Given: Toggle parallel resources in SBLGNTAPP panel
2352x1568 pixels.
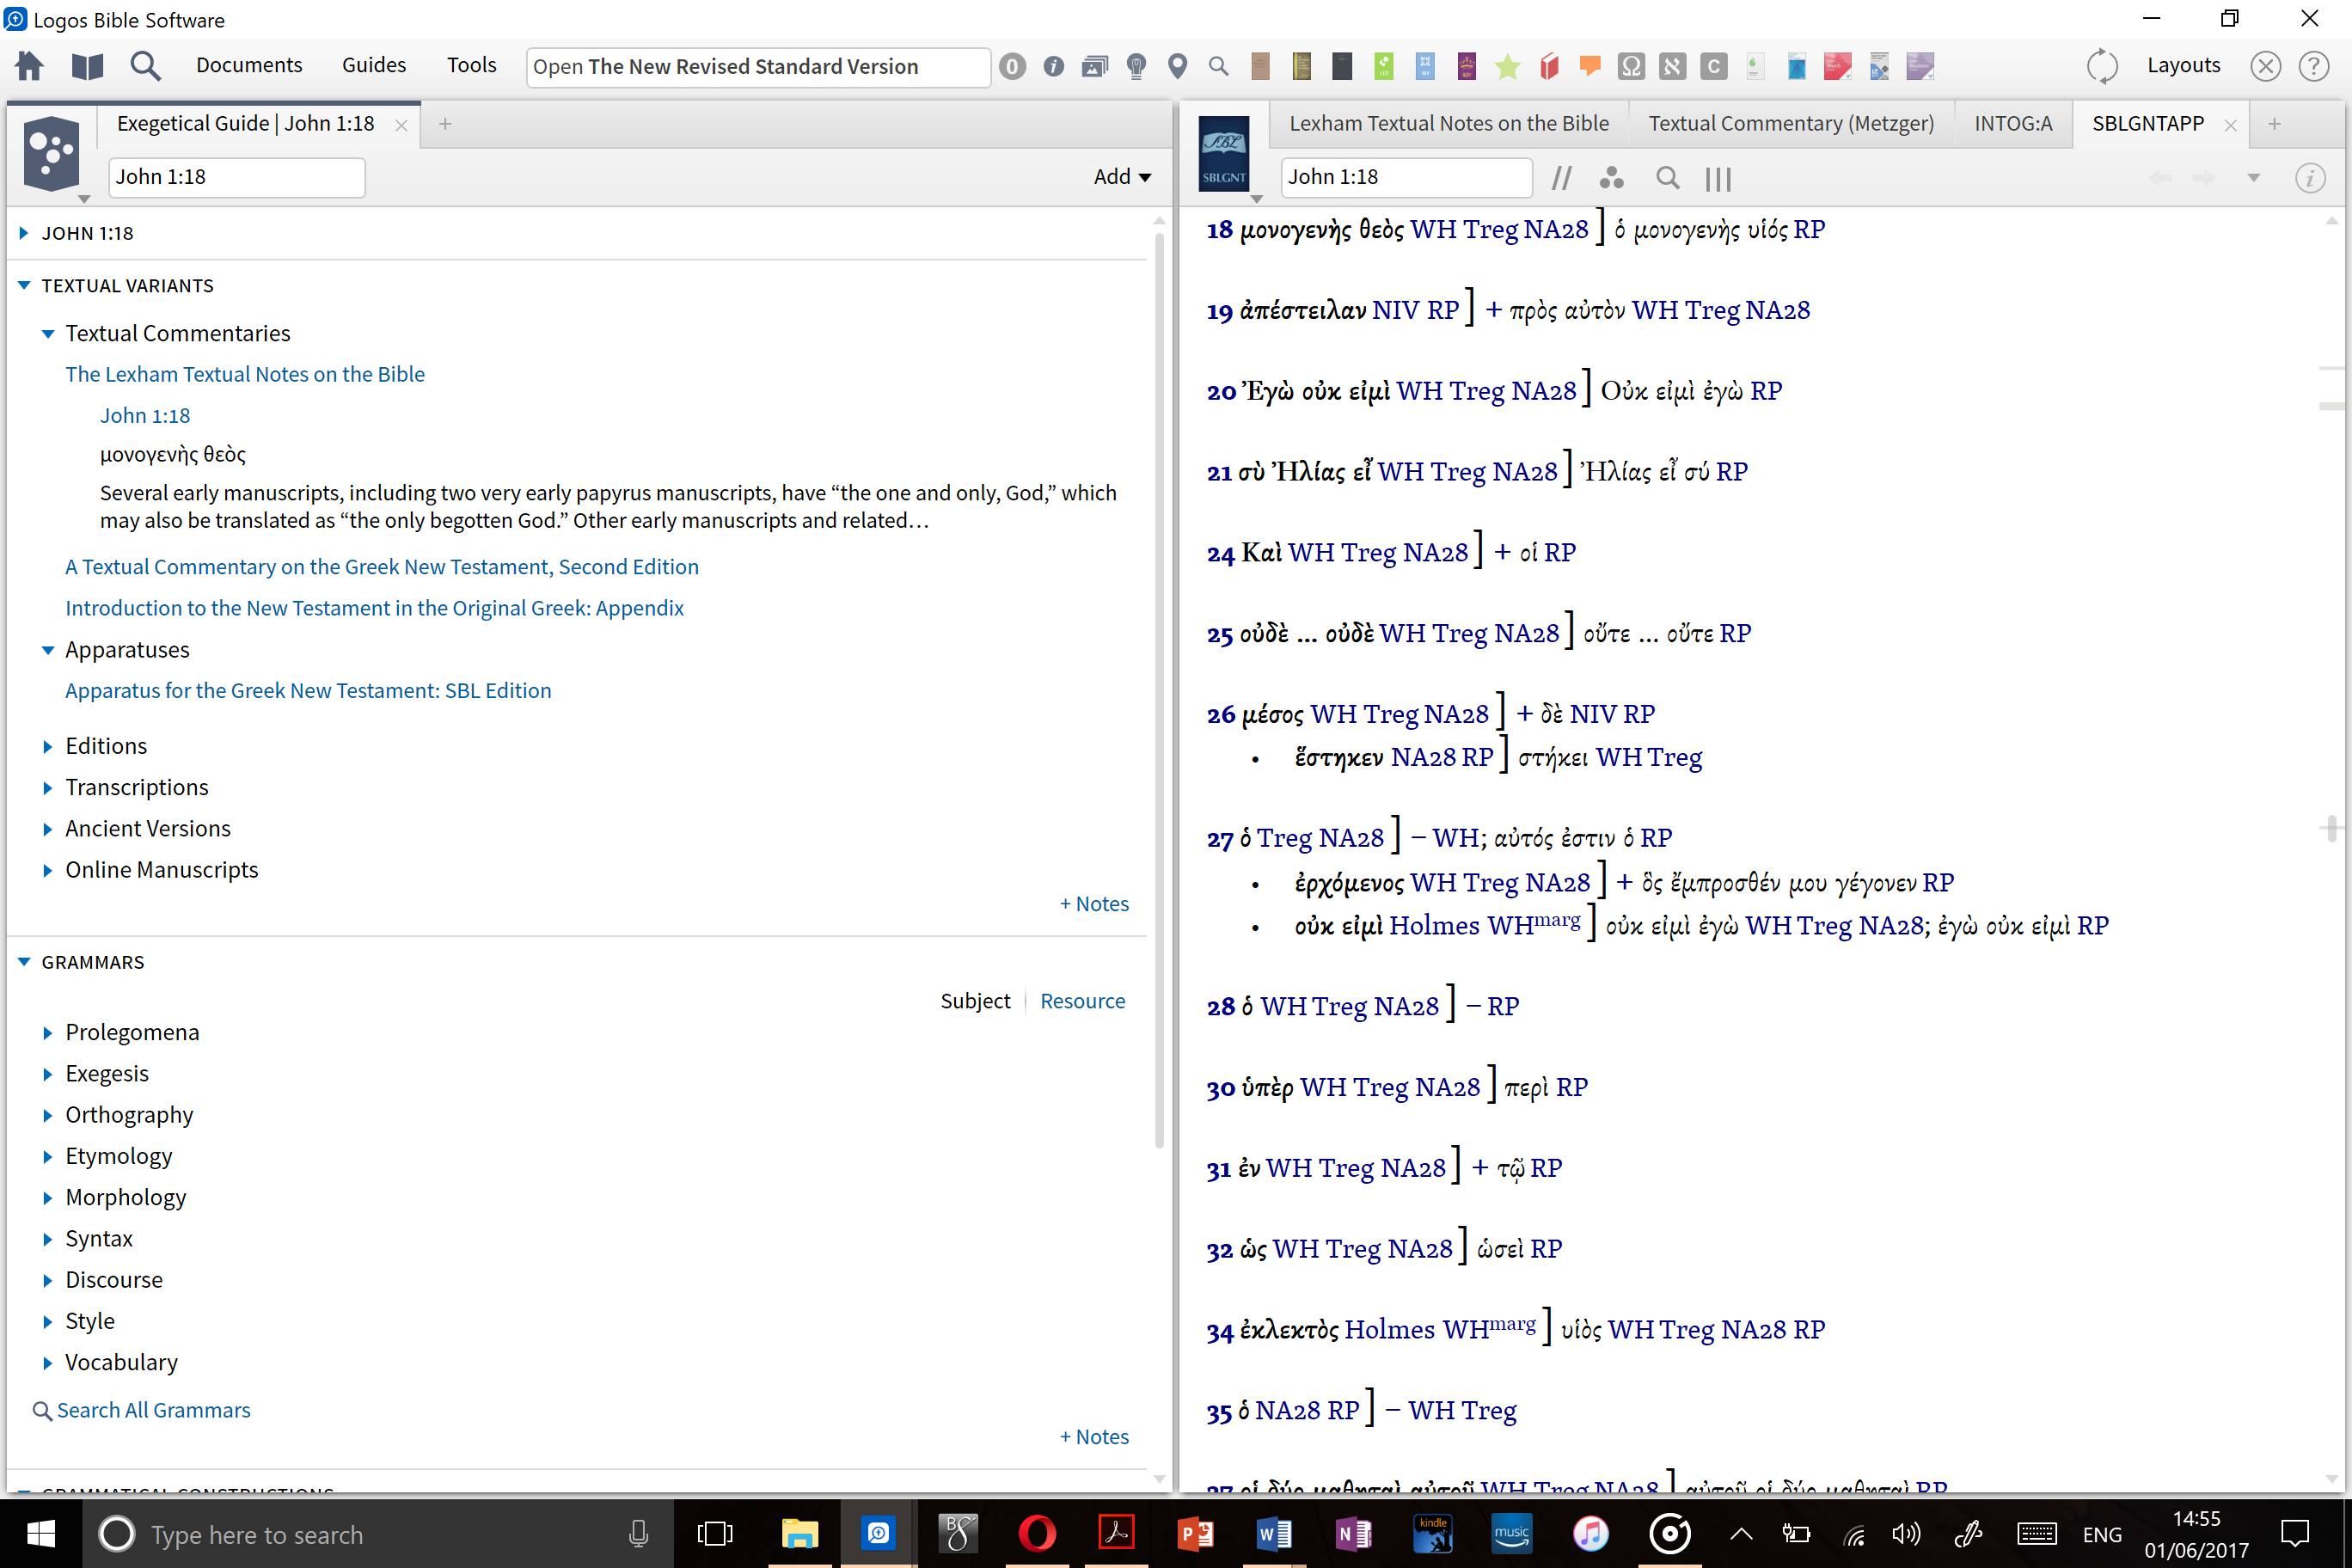Looking at the screenshot, I should coord(1560,178).
